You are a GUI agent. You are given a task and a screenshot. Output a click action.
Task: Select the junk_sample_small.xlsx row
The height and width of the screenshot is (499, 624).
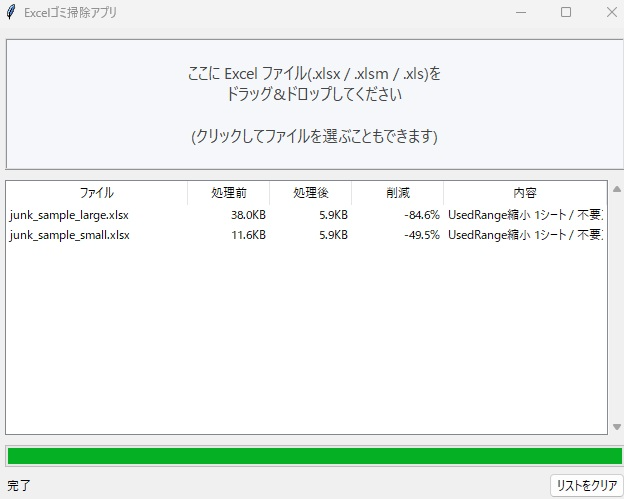click(306, 235)
